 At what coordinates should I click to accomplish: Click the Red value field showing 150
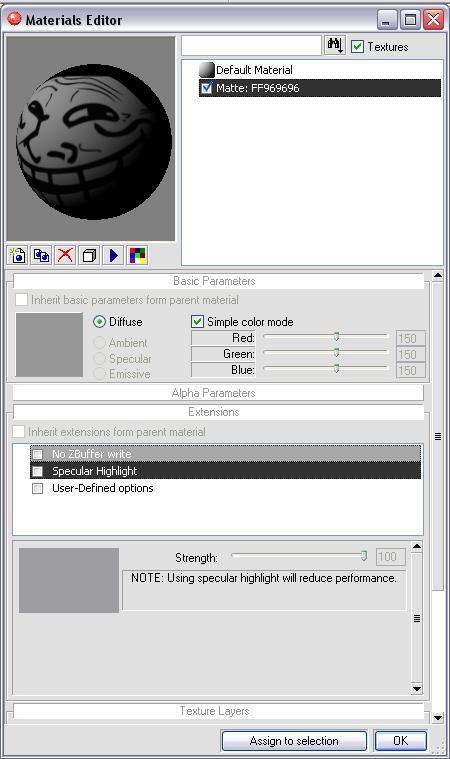410,338
